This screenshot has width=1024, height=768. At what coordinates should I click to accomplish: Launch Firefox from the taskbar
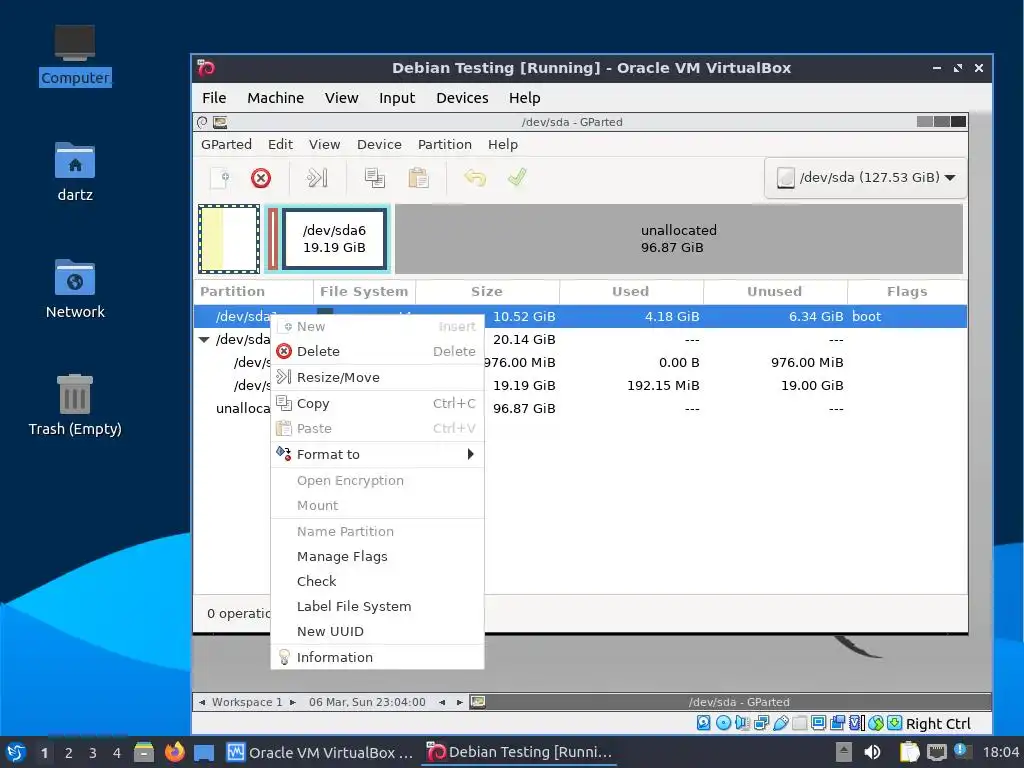point(174,752)
